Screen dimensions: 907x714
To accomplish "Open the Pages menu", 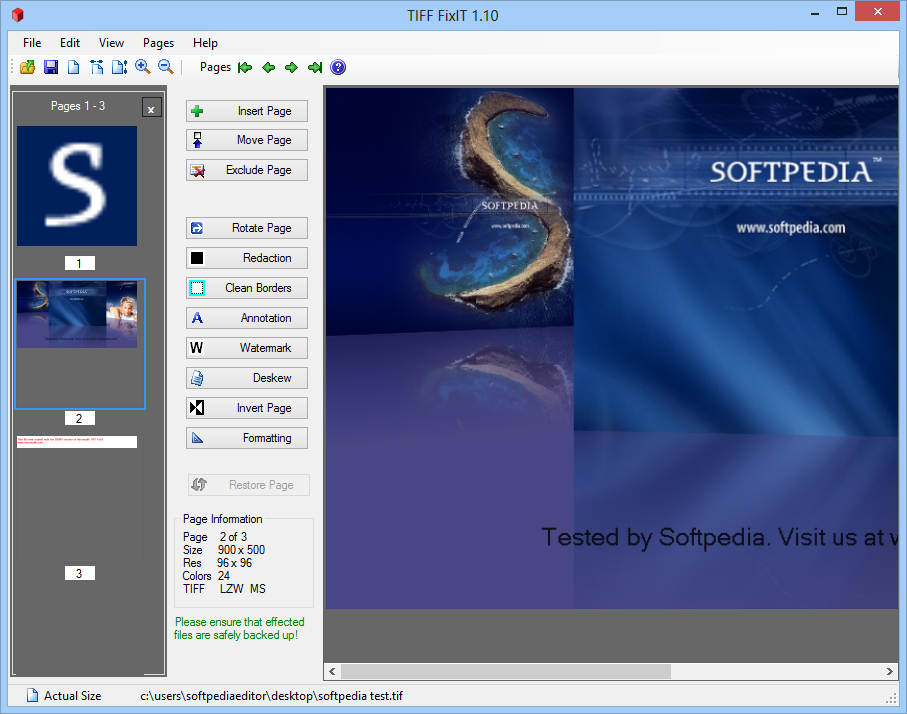I will point(158,43).
